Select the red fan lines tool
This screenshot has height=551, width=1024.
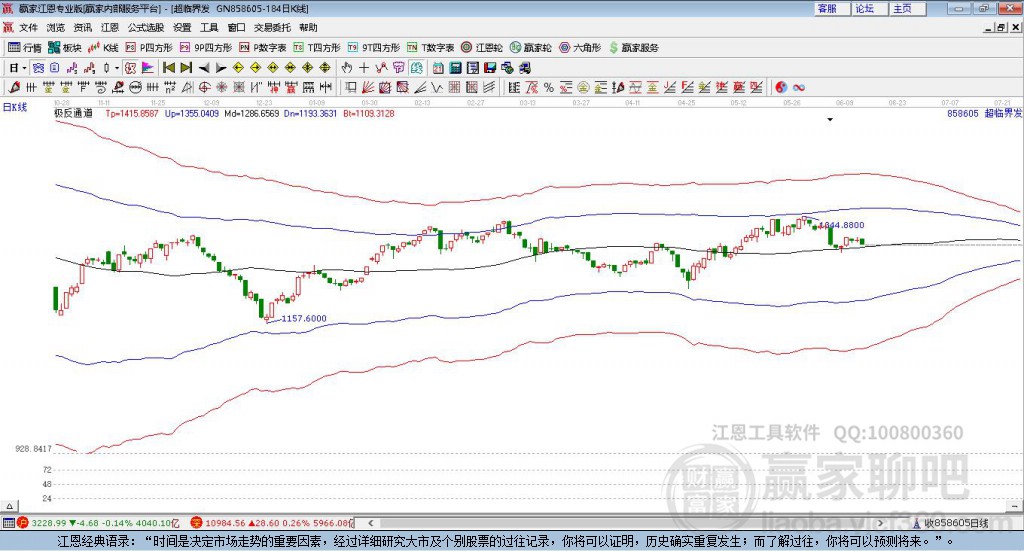coord(368,87)
